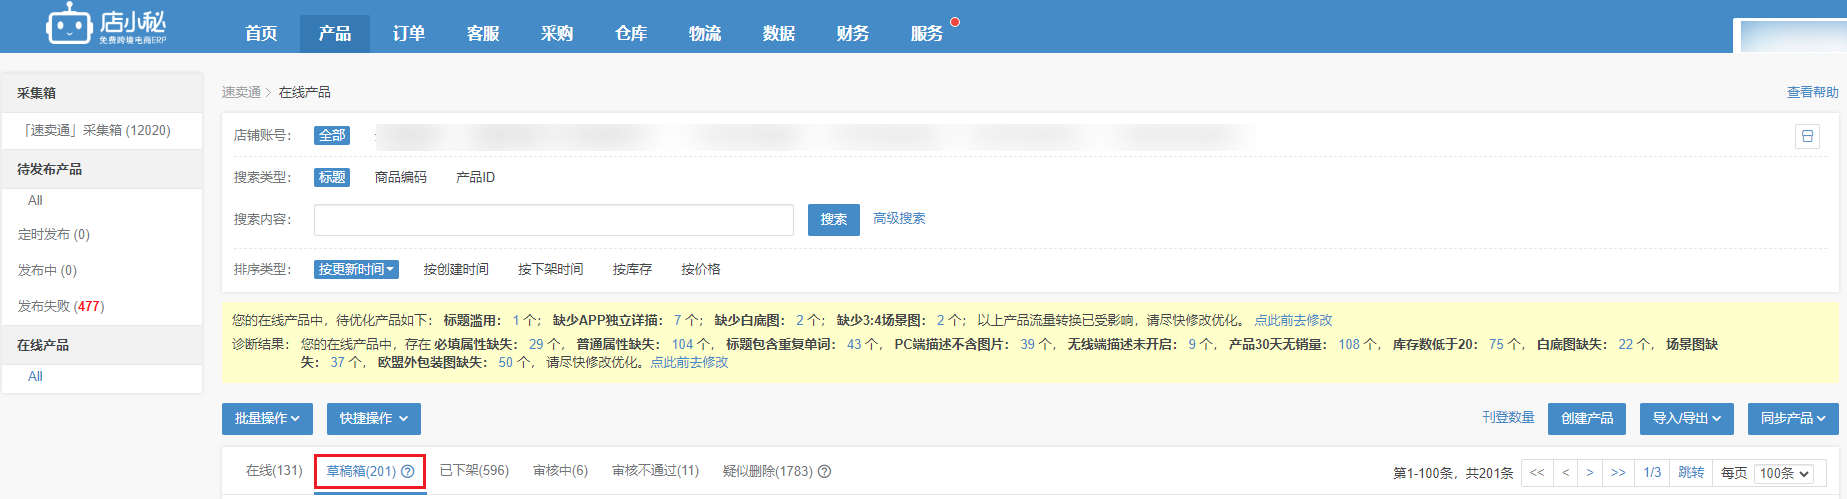This screenshot has height=499, width=1847.
Task: Open the 100条 per-page selector
Action: click(1785, 473)
